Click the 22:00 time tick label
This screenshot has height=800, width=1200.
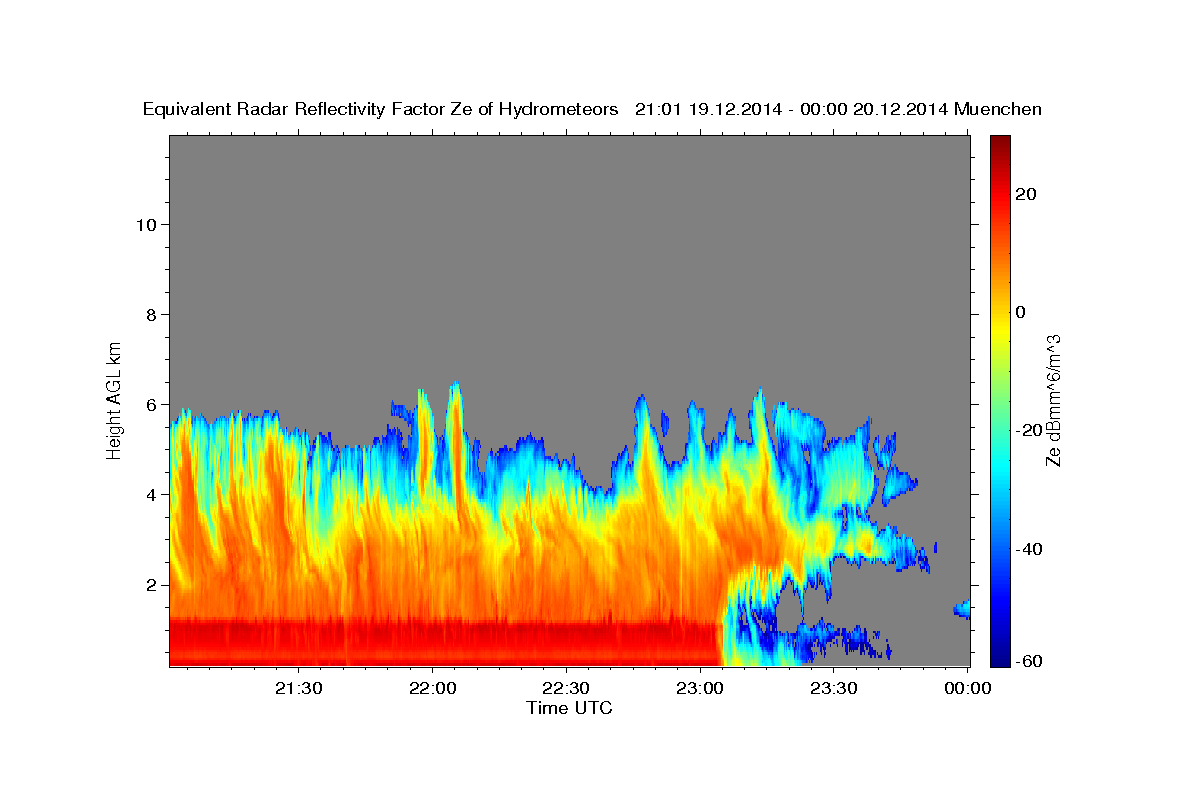[432, 689]
